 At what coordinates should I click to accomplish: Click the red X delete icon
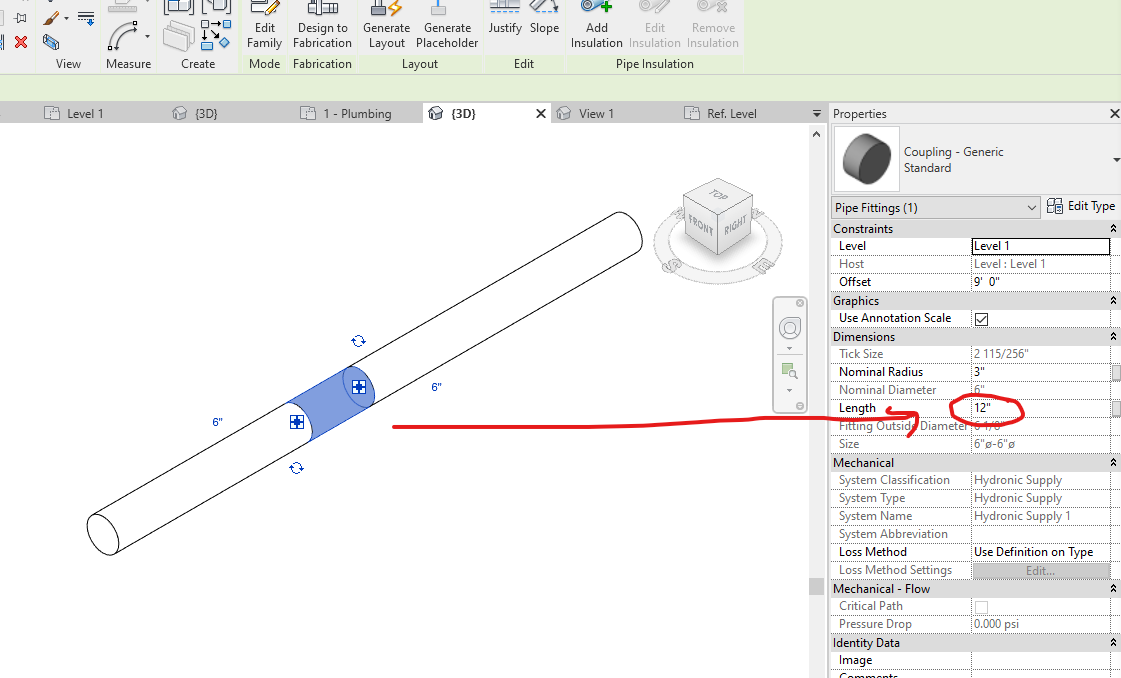21,42
